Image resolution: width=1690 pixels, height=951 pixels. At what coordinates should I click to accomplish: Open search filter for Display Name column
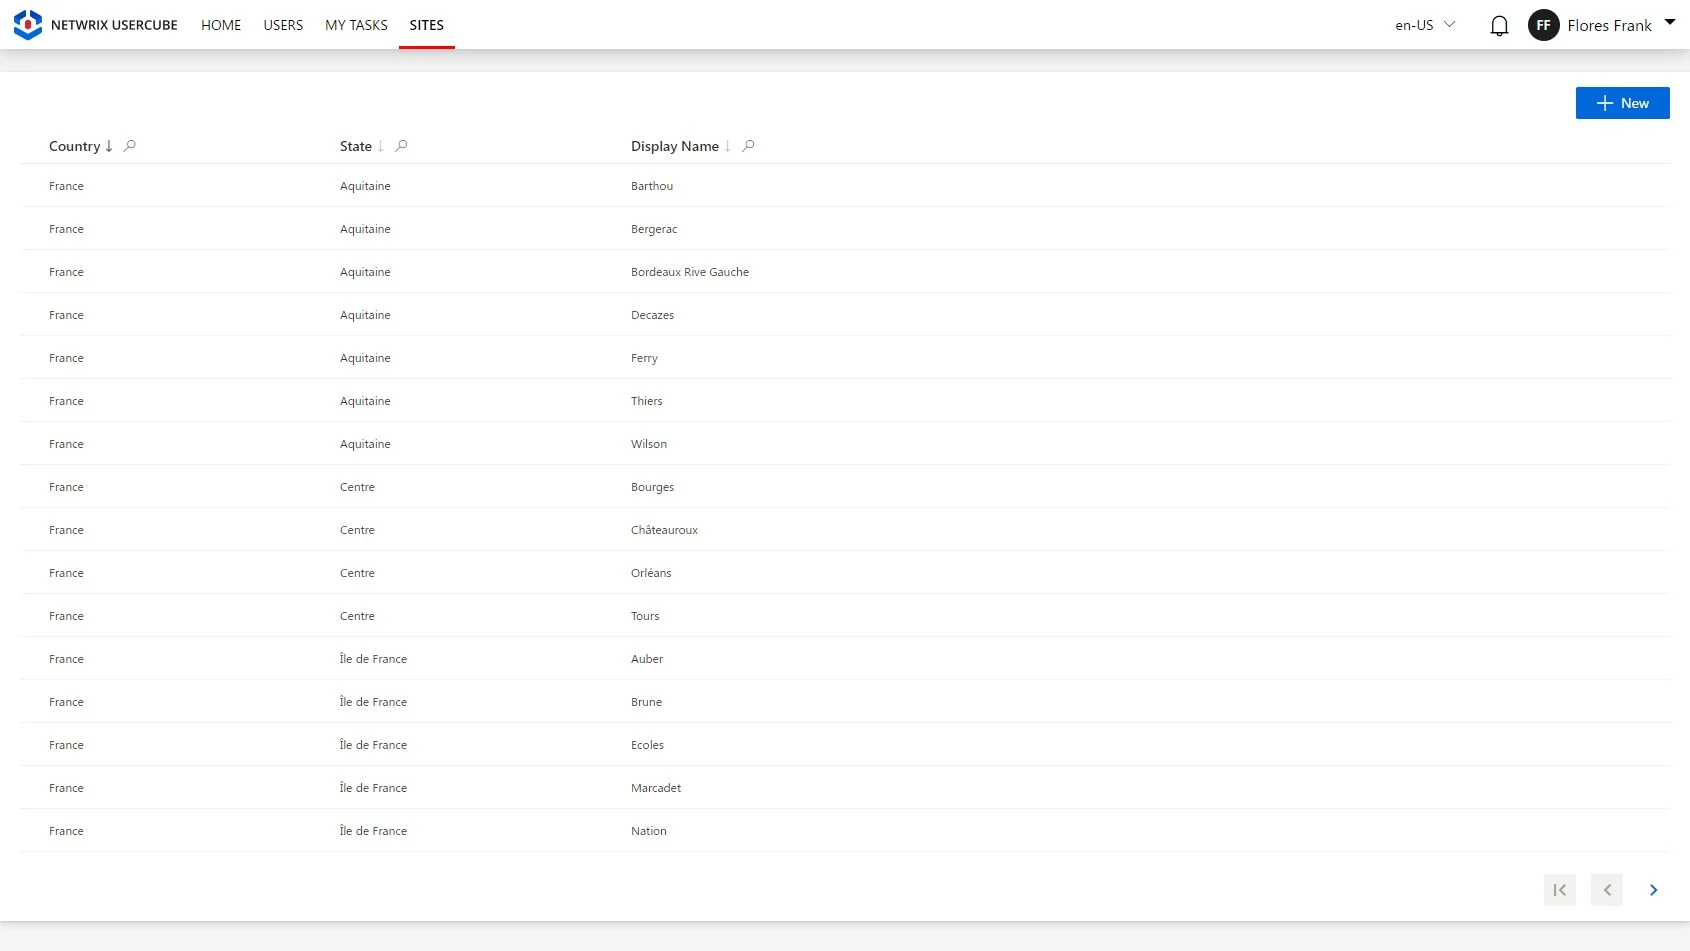pyautogui.click(x=748, y=146)
